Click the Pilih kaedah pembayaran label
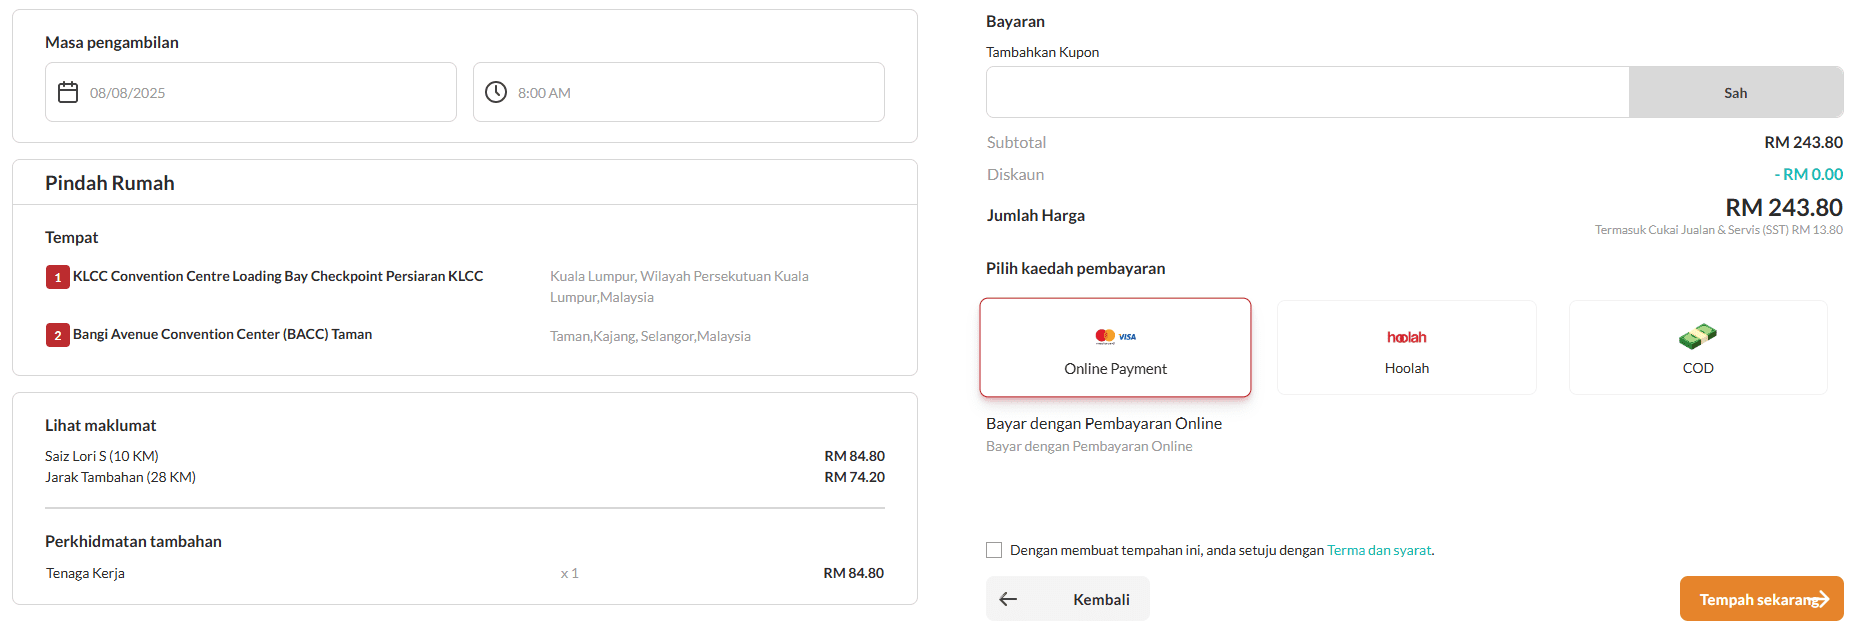Image resolution: width=1872 pixels, height=630 pixels. 1075,268
